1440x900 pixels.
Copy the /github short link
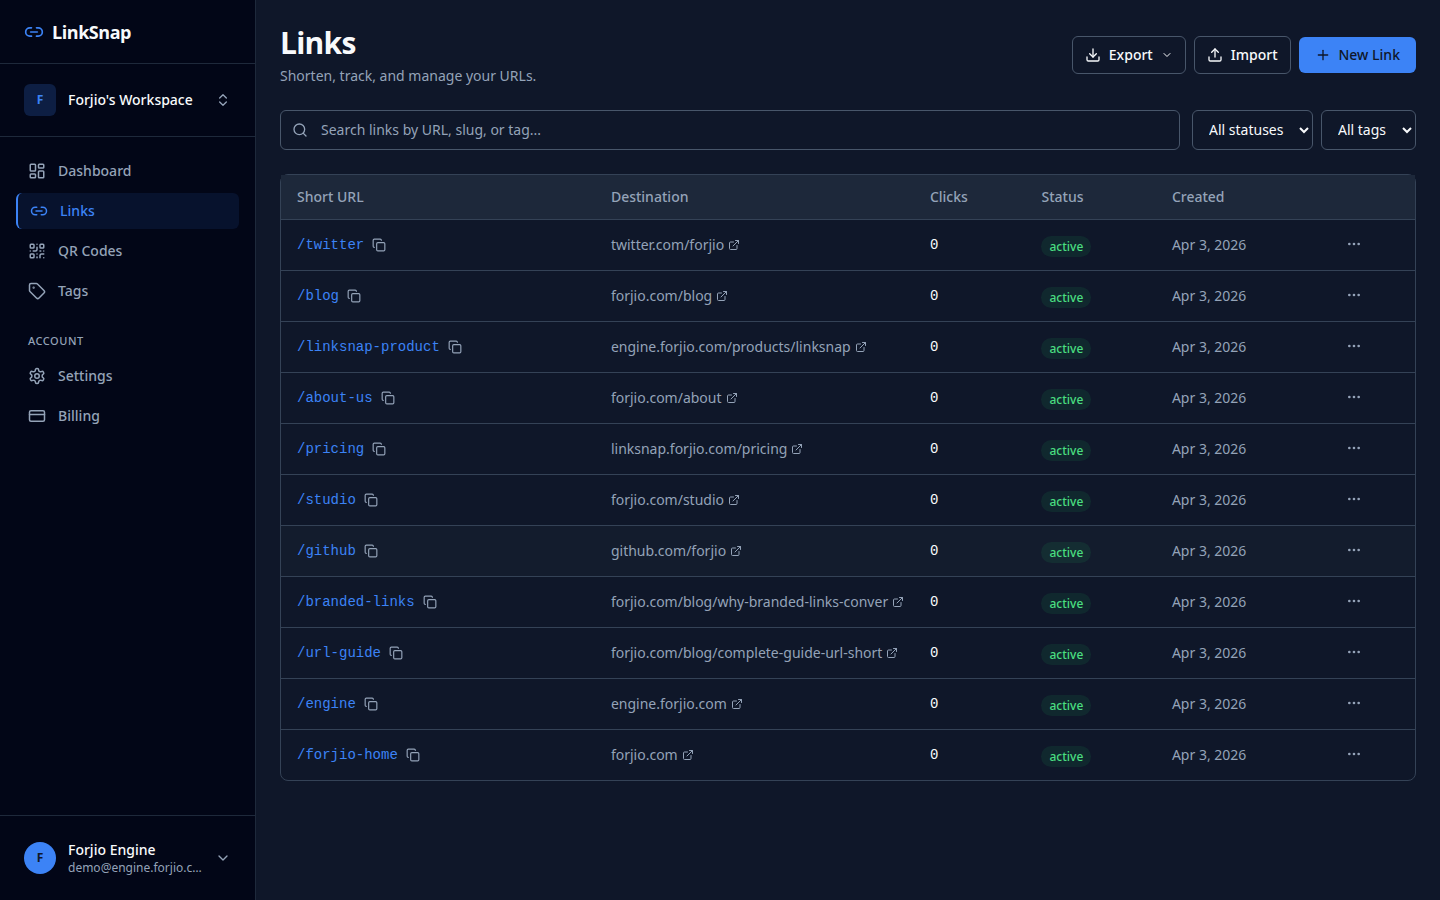pyautogui.click(x=371, y=550)
